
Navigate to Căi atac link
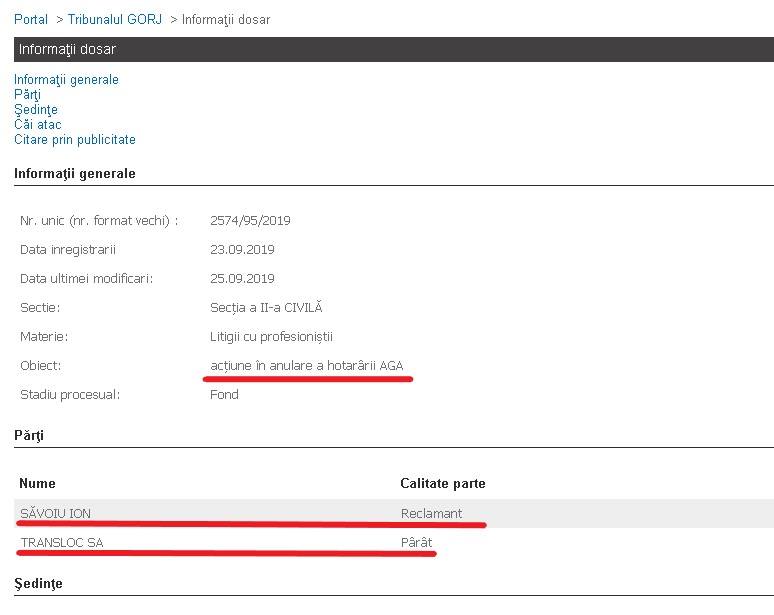(x=38, y=125)
